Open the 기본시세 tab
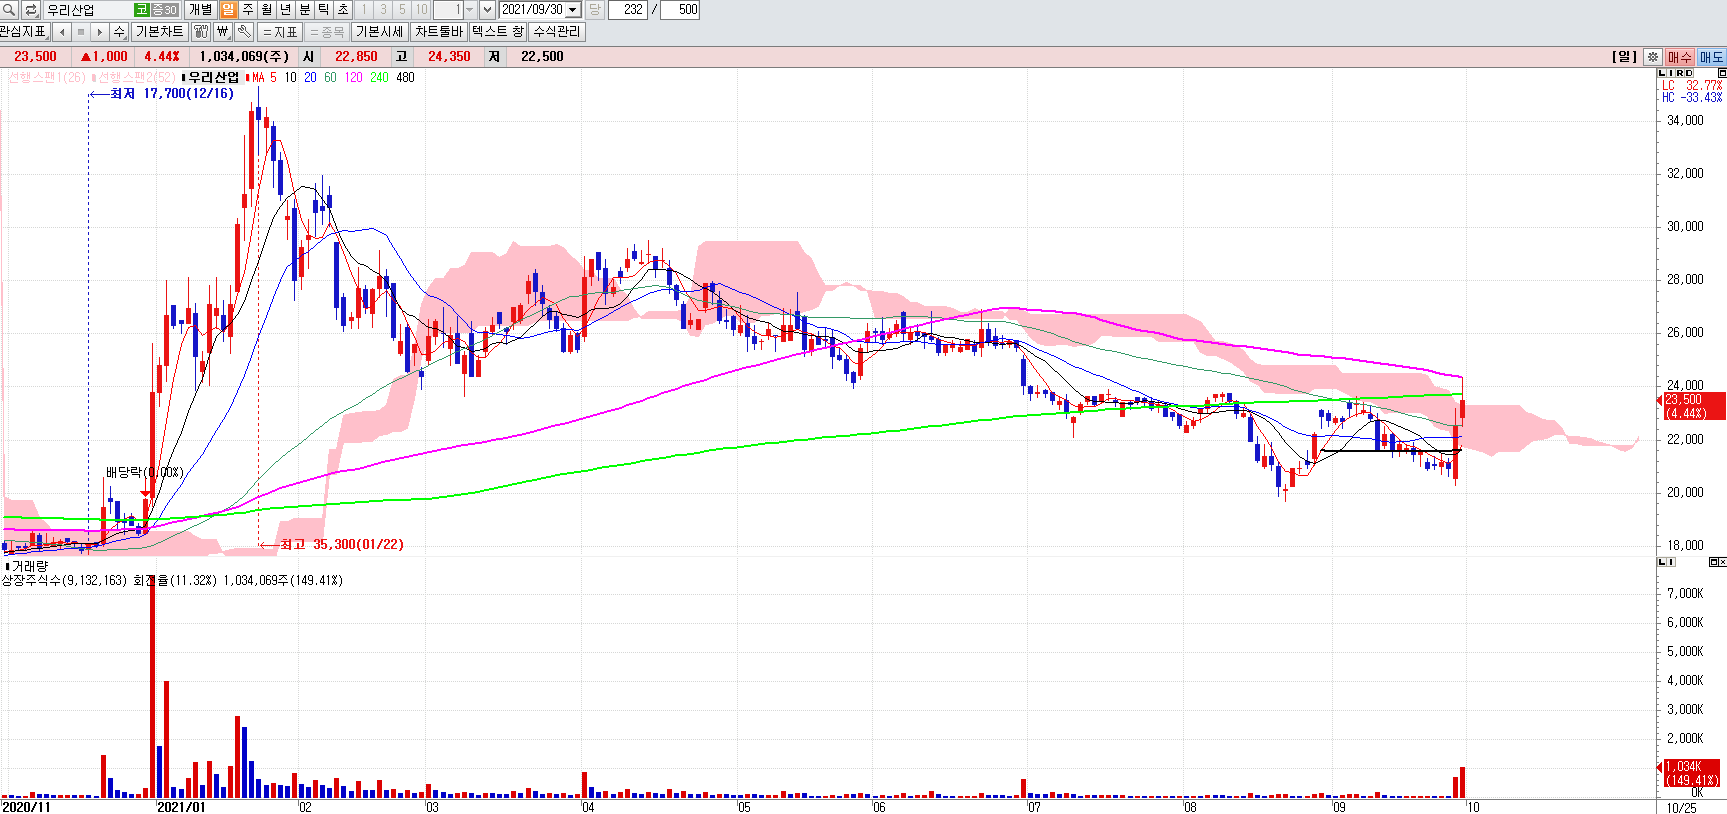 (x=380, y=32)
